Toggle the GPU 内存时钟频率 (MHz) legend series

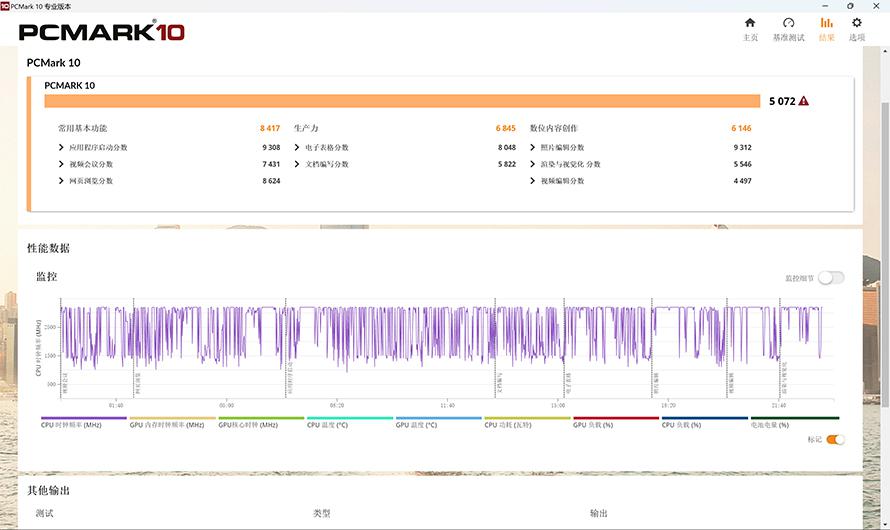coord(173,422)
